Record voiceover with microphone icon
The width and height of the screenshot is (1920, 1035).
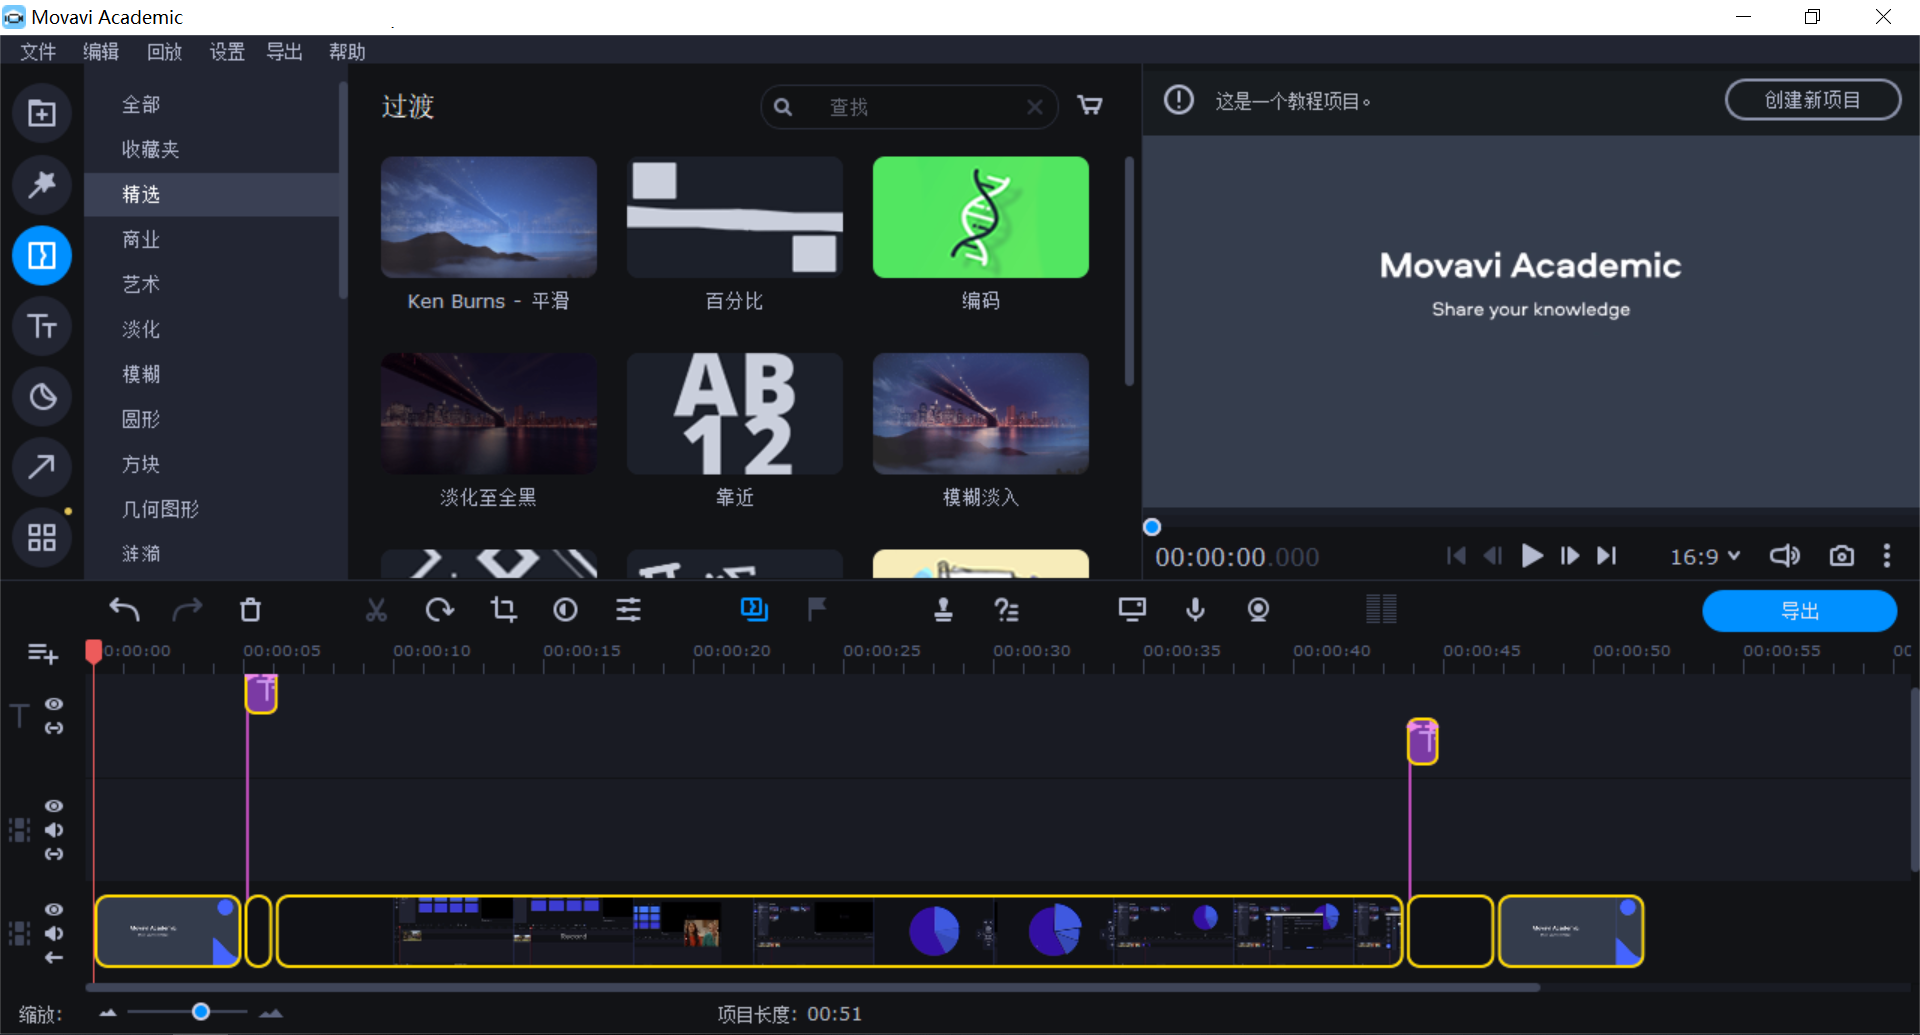[1195, 609]
